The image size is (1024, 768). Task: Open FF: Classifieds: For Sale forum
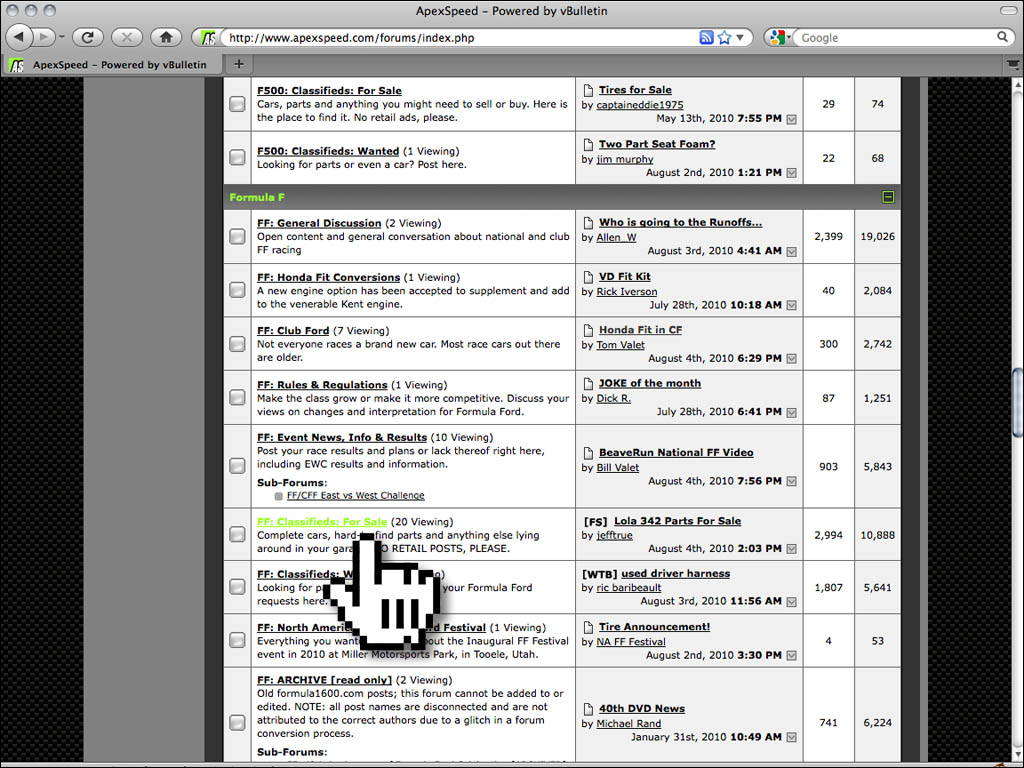click(322, 522)
